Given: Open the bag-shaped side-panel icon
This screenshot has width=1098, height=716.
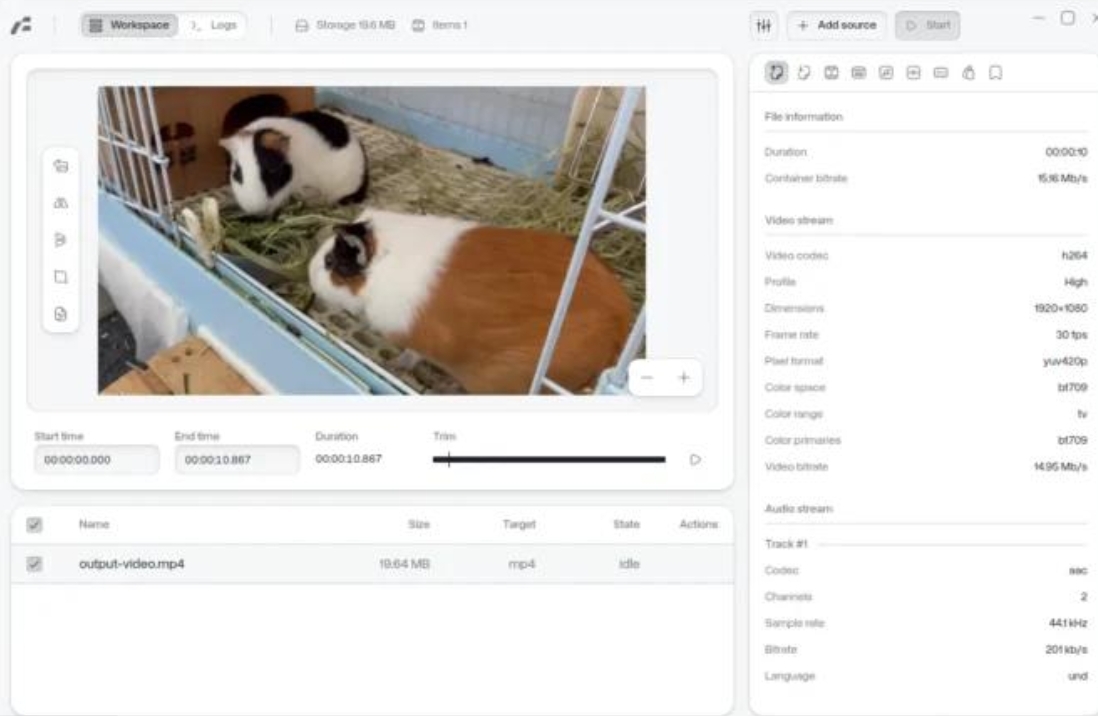Looking at the screenshot, I should 968,72.
